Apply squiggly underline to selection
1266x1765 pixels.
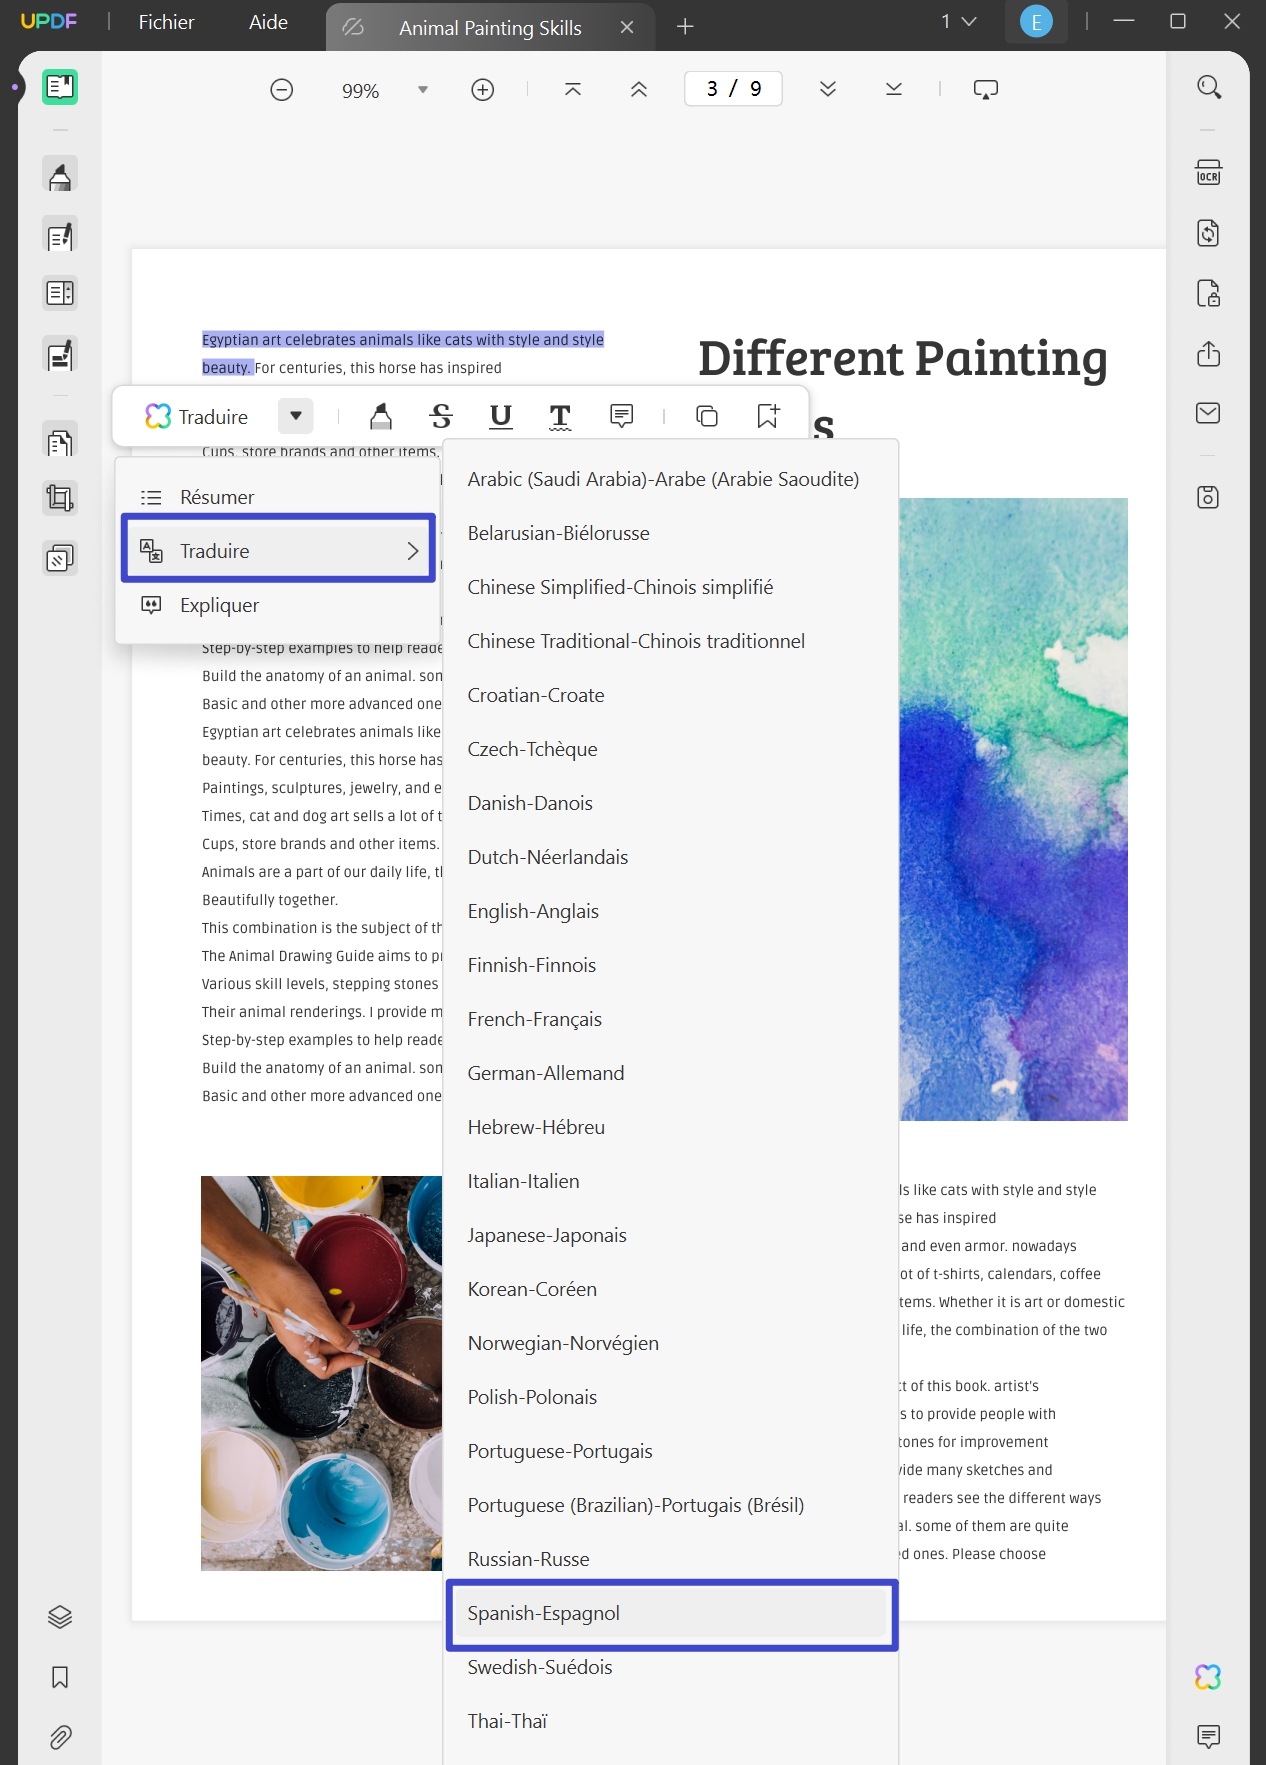(561, 417)
